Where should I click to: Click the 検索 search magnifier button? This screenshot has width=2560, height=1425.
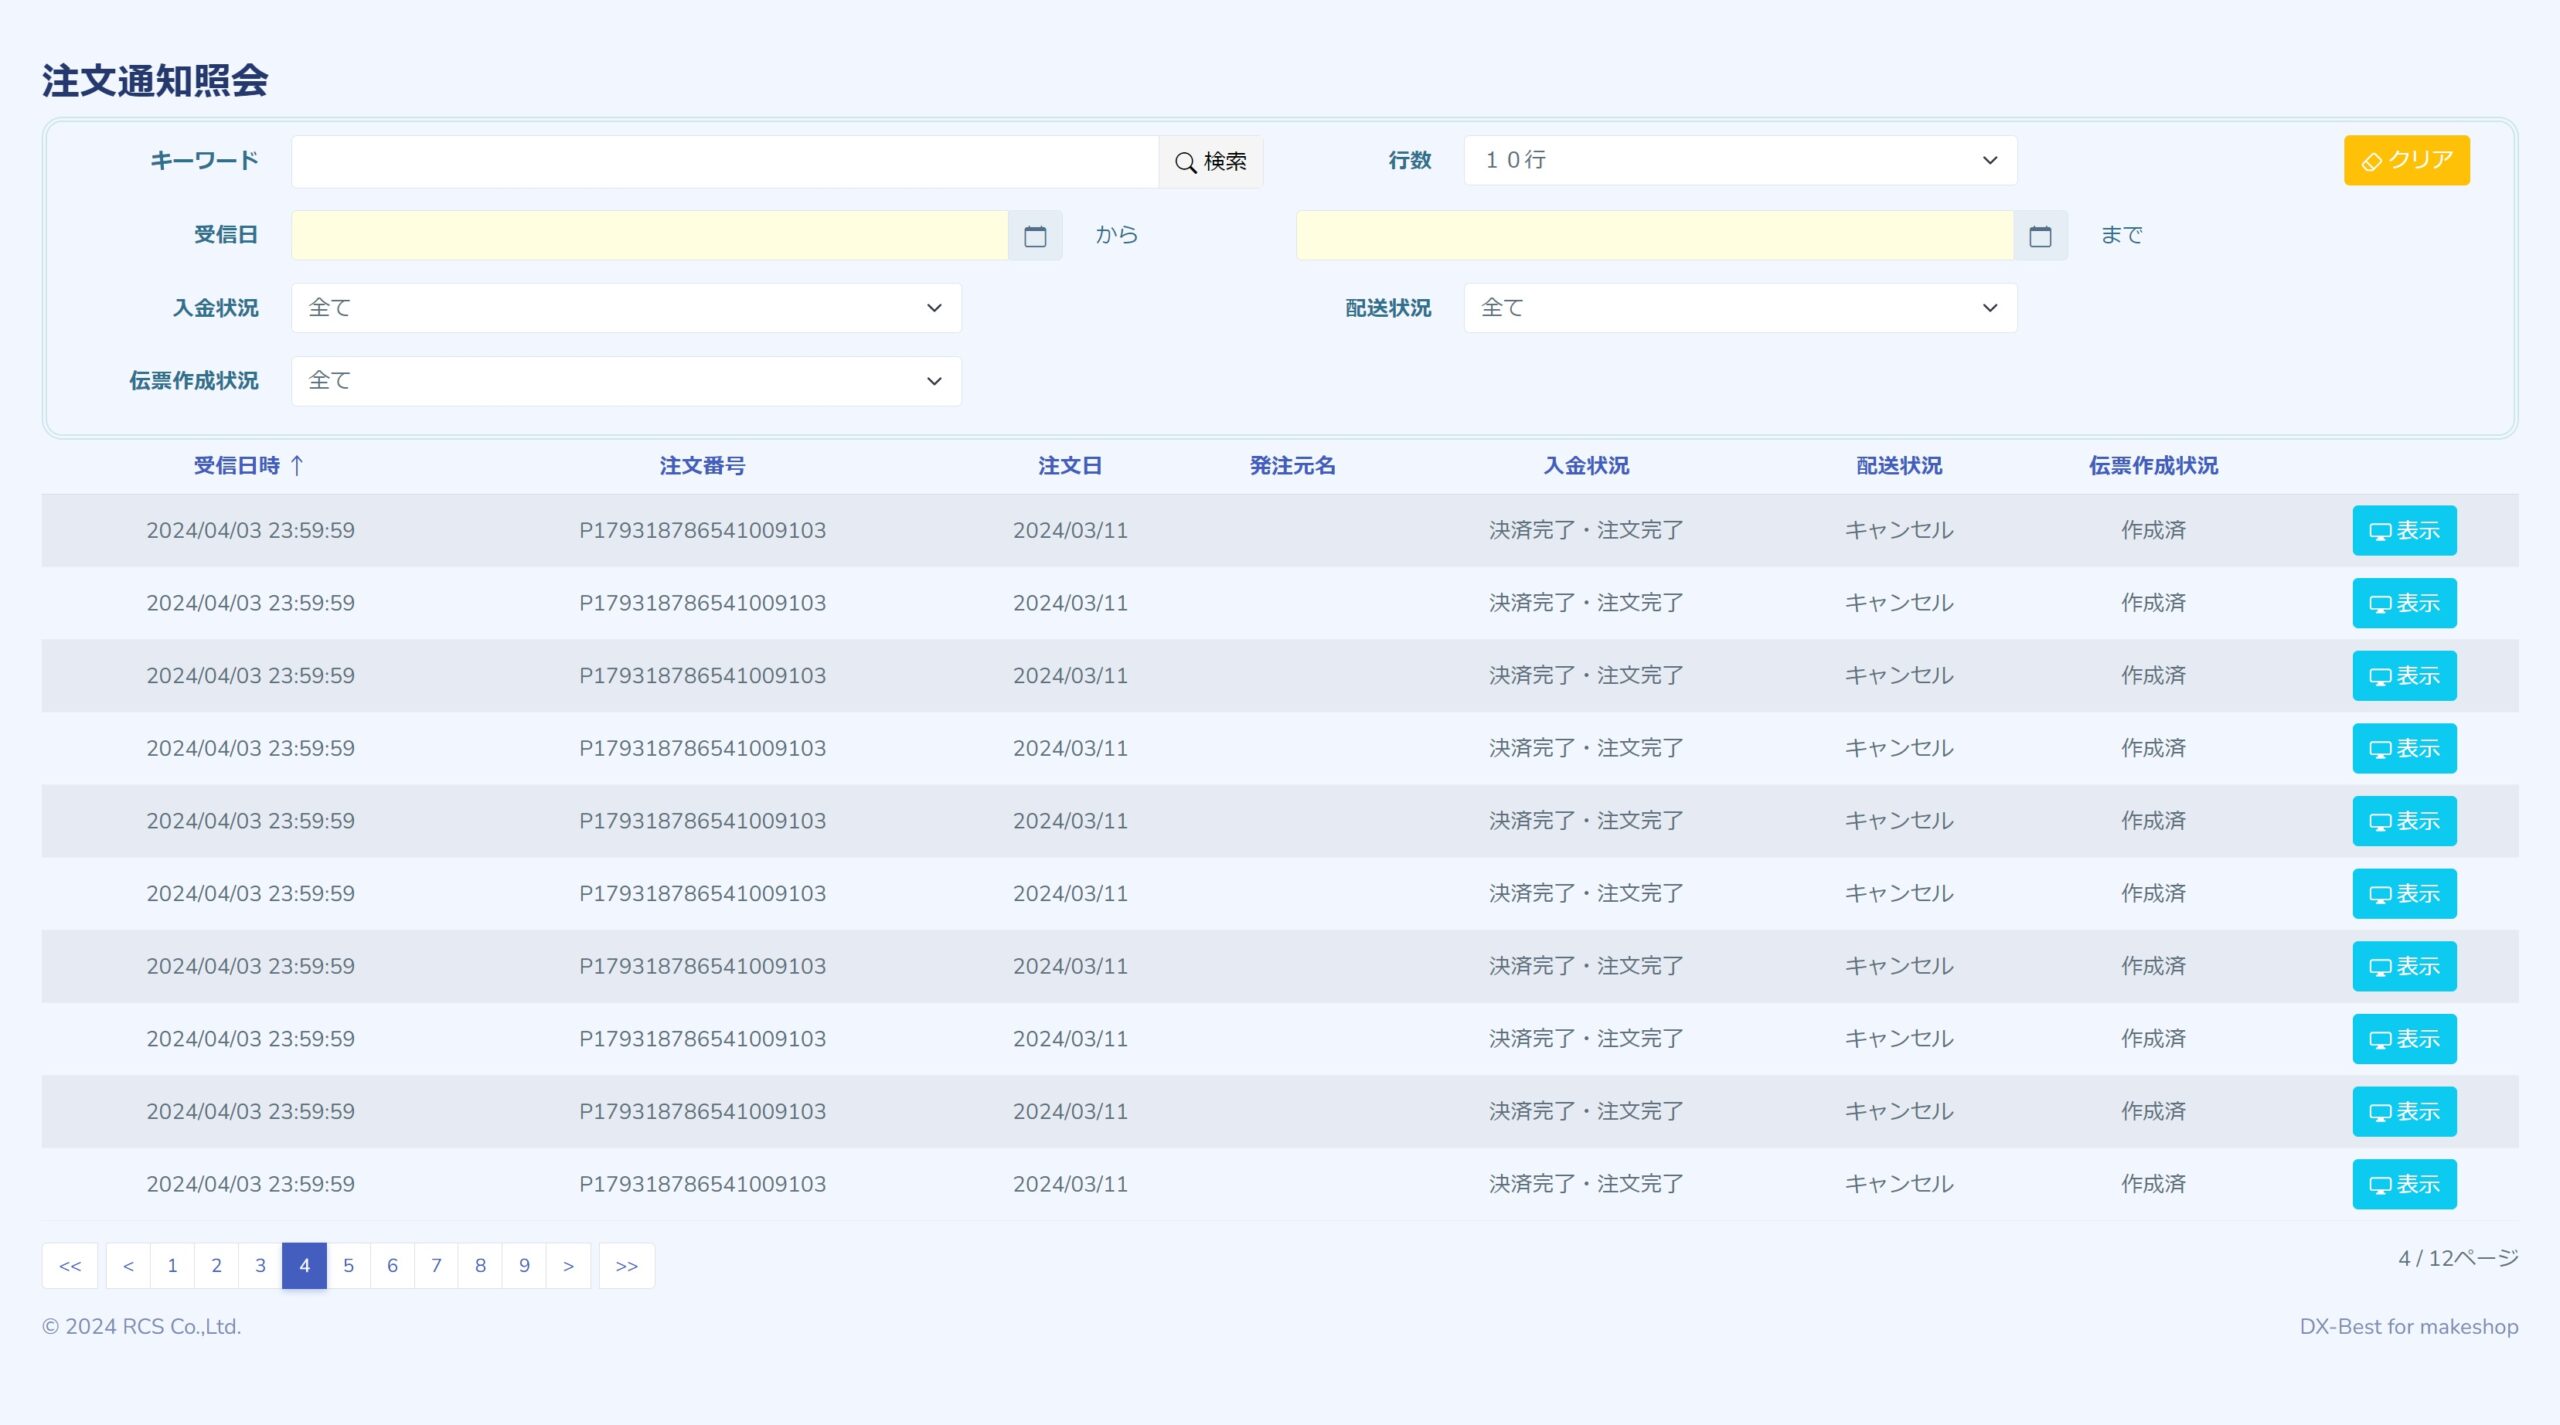tap(1210, 161)
